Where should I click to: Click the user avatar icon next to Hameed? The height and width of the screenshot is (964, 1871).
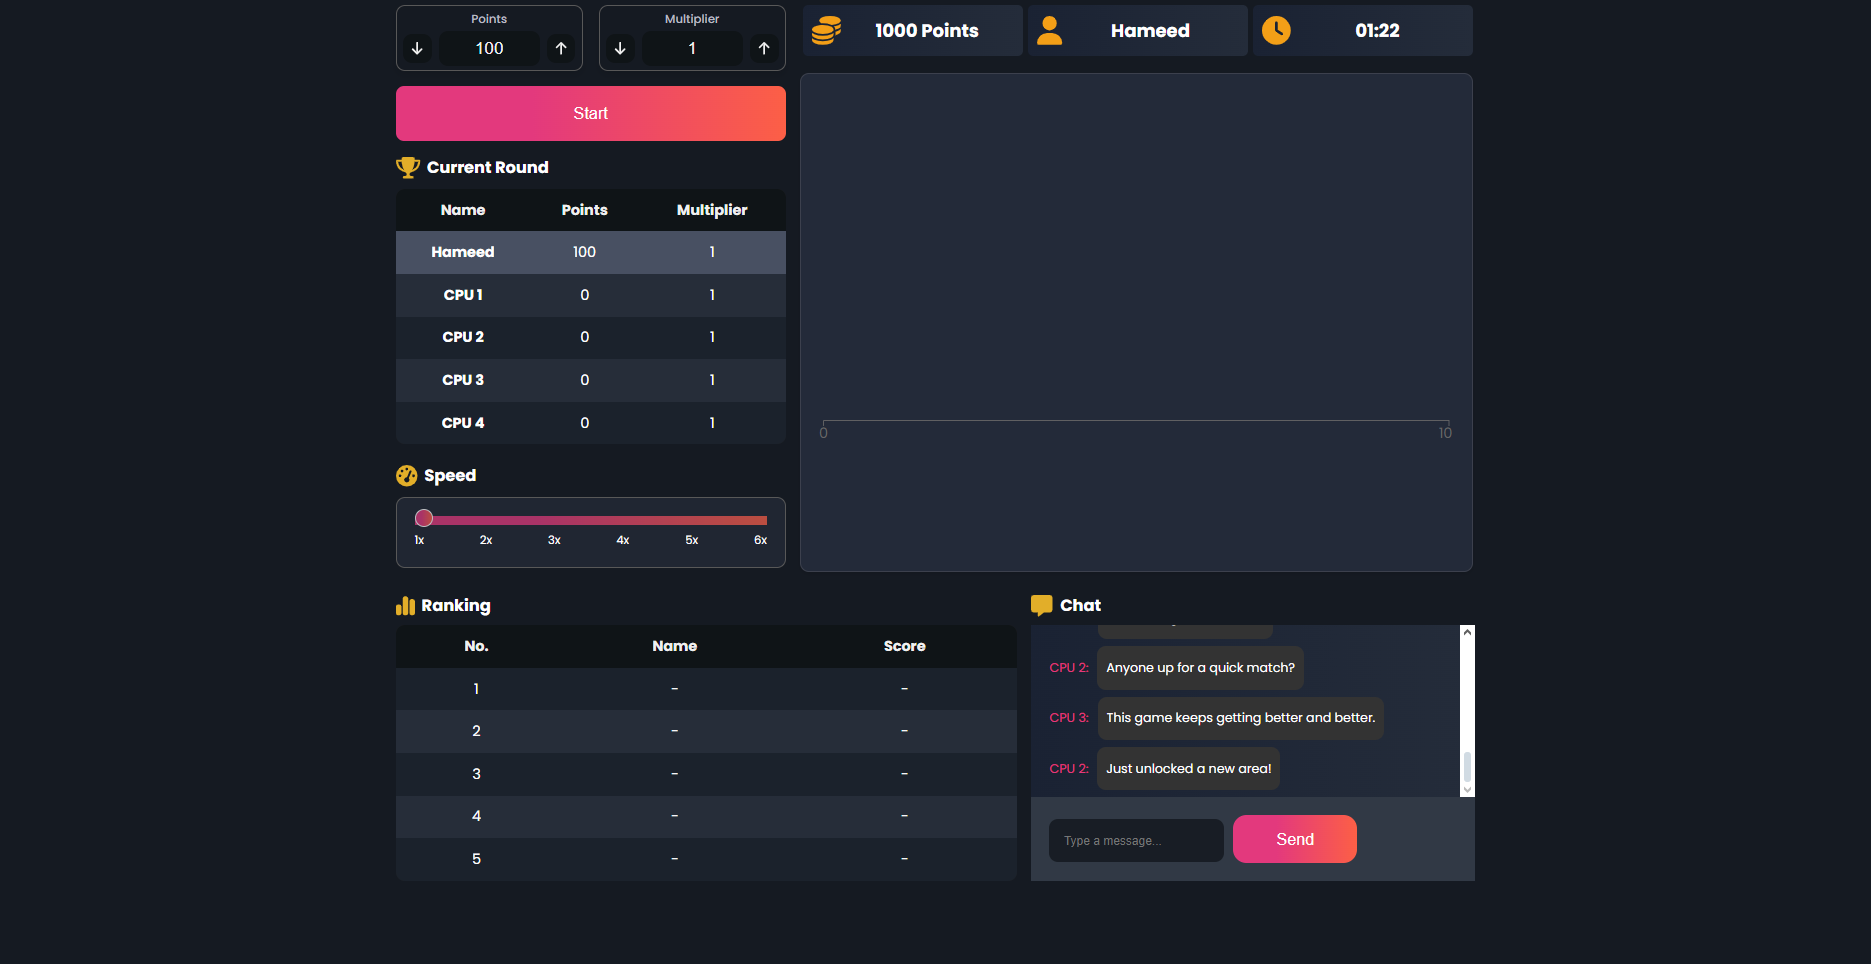[x=1049, y=30]
